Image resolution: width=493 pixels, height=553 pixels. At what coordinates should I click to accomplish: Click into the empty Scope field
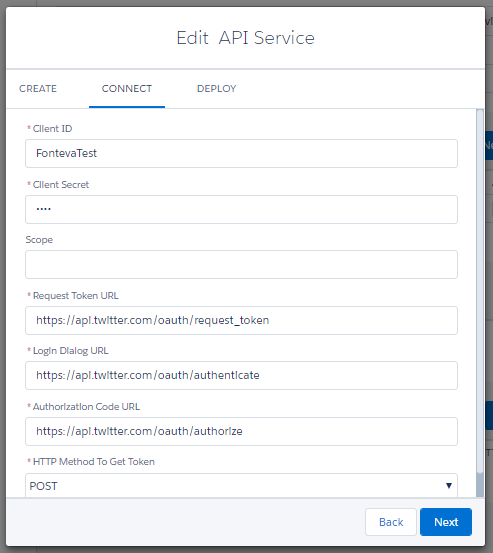click(241, 265)
